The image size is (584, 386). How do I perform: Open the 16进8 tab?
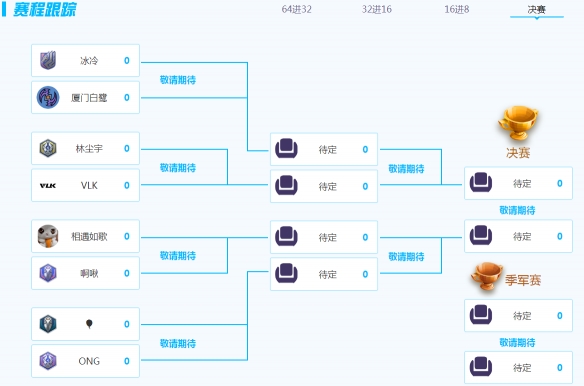(457, 9)
